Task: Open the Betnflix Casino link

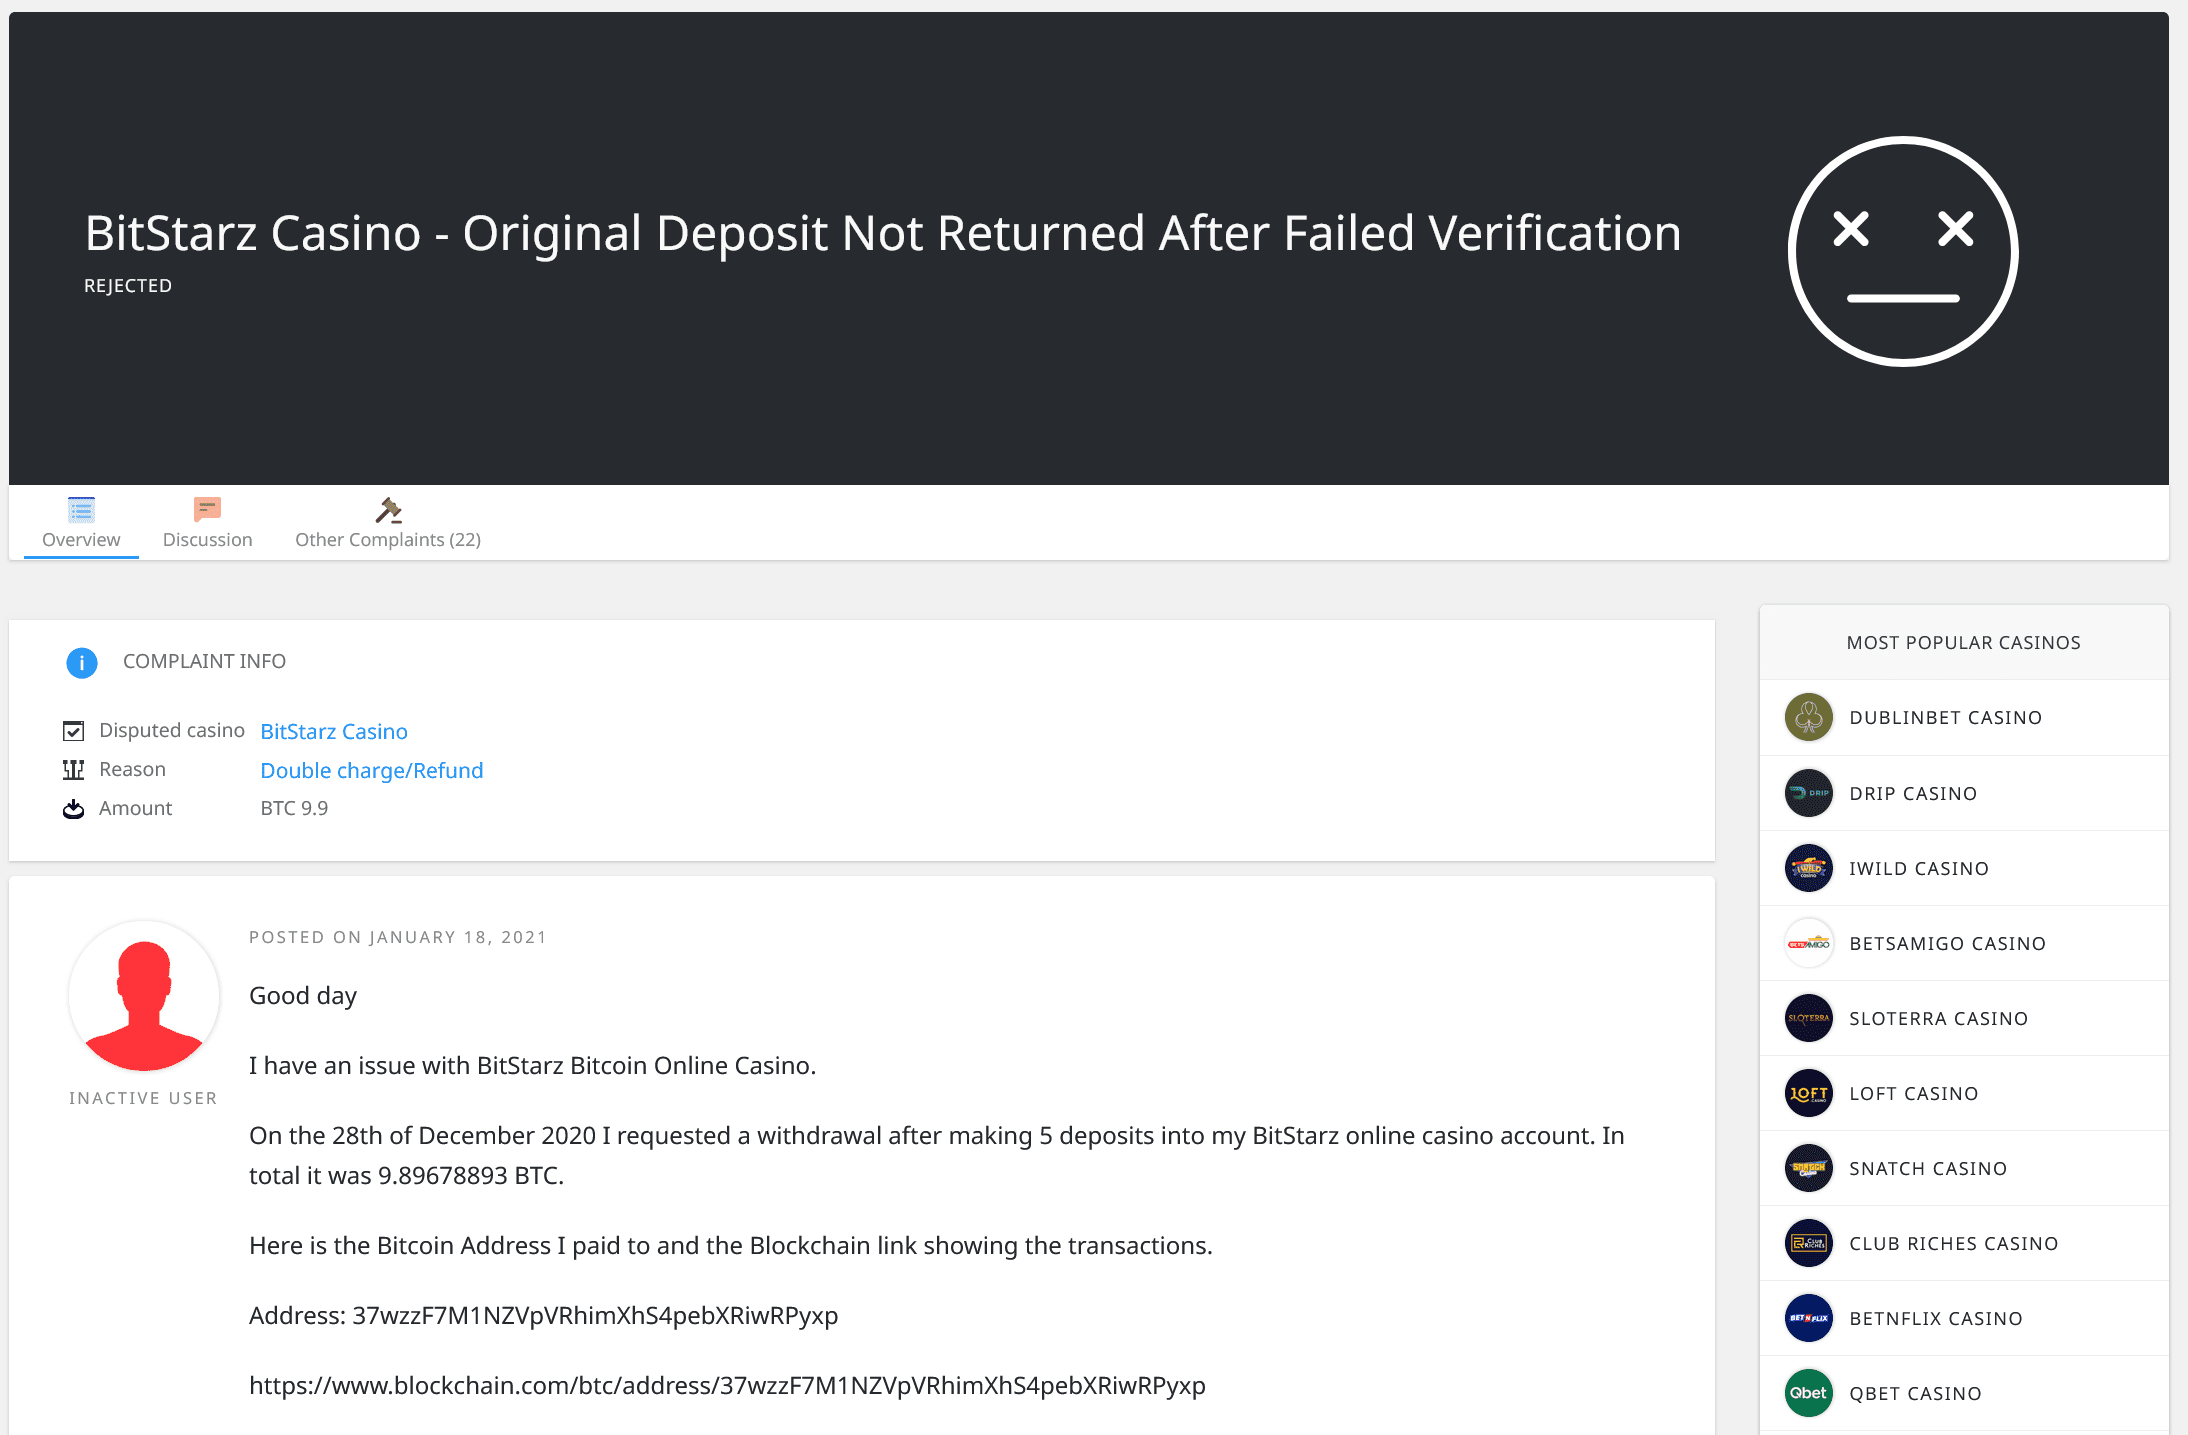Action: (x=1936, y=1319)
